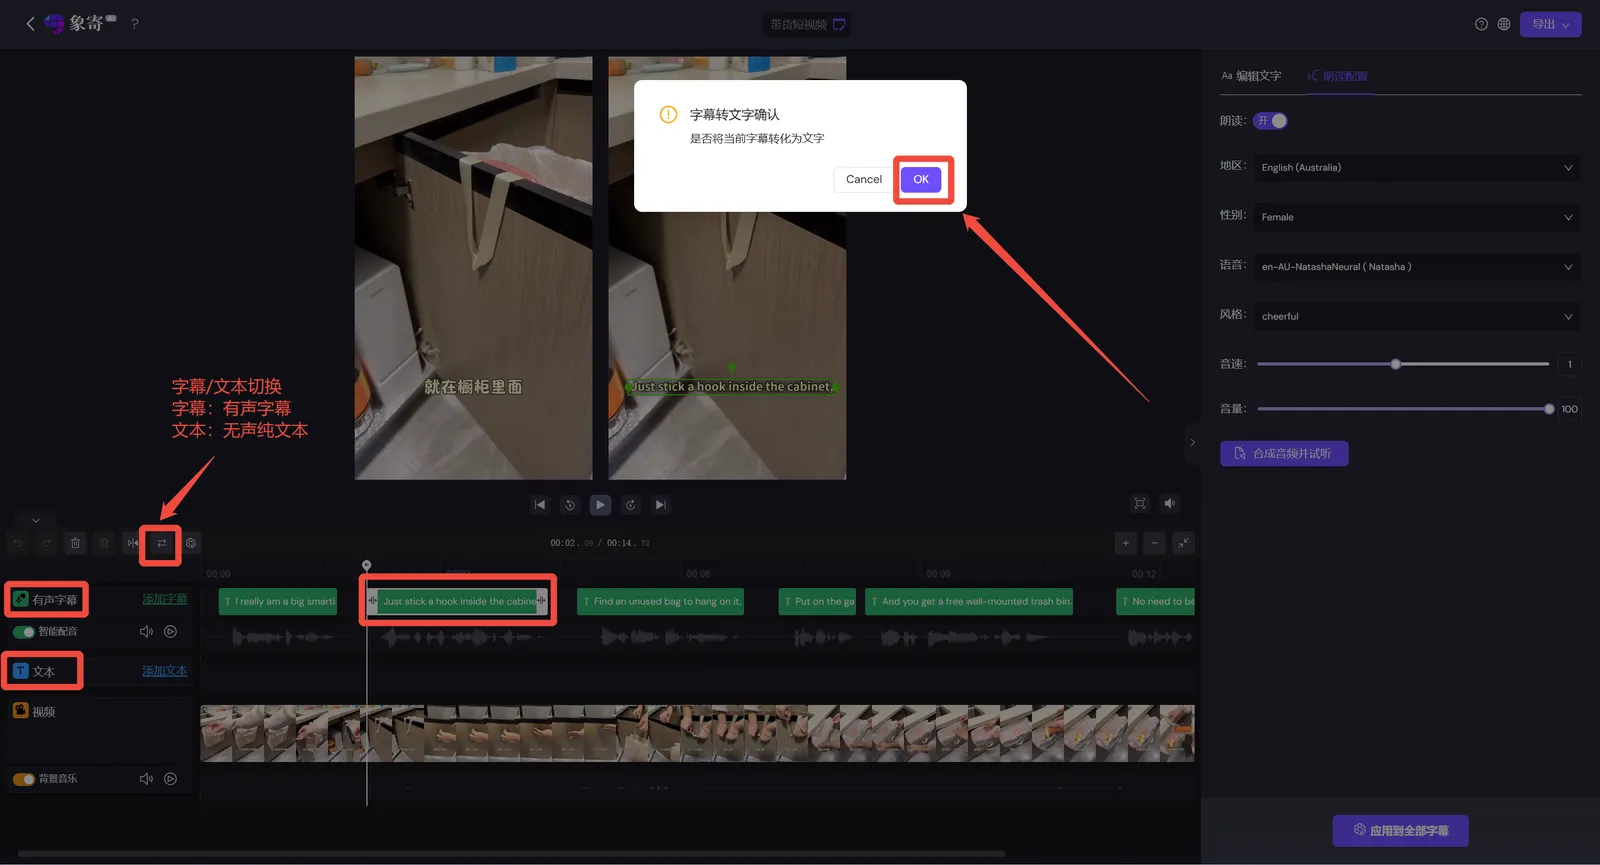Image resolution: width=1600 pixels, height=865 pixels.
Task: Click the 添加字幕 link
Action: 165,599
